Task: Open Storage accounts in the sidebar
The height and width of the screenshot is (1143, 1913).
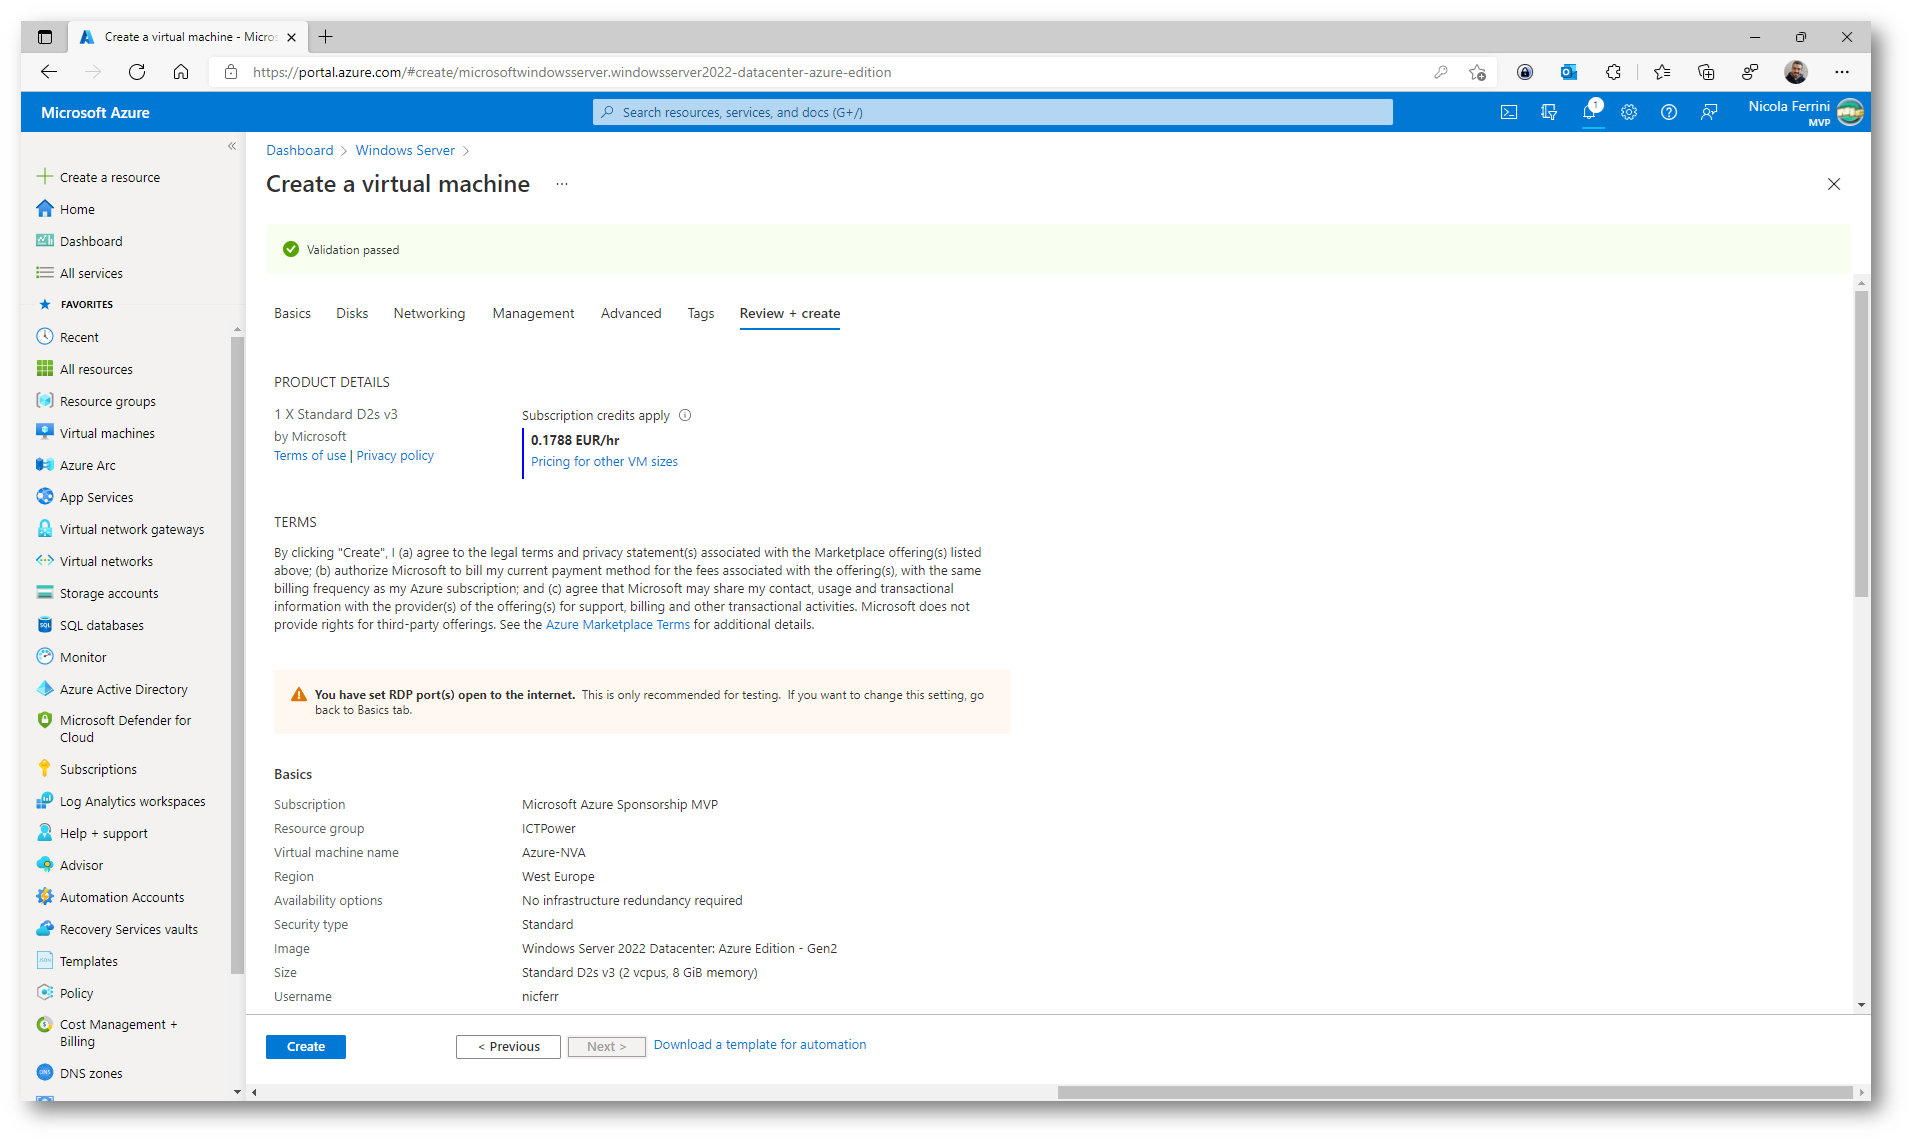Action: 109,593
